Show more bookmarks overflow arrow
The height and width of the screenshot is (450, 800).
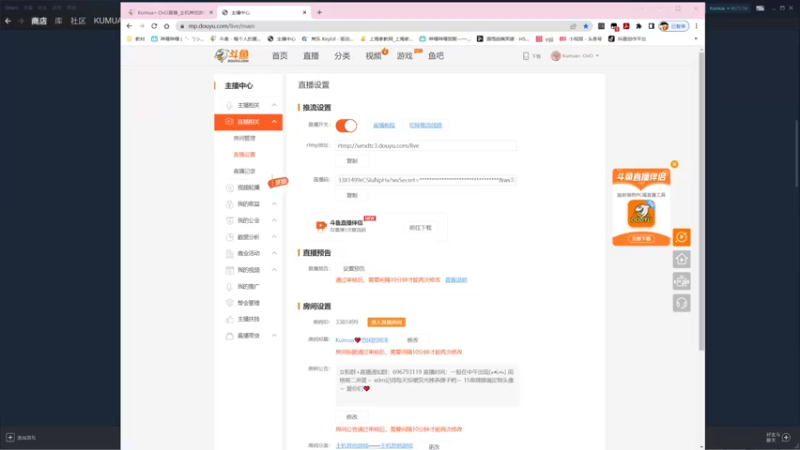pos(696,39)
